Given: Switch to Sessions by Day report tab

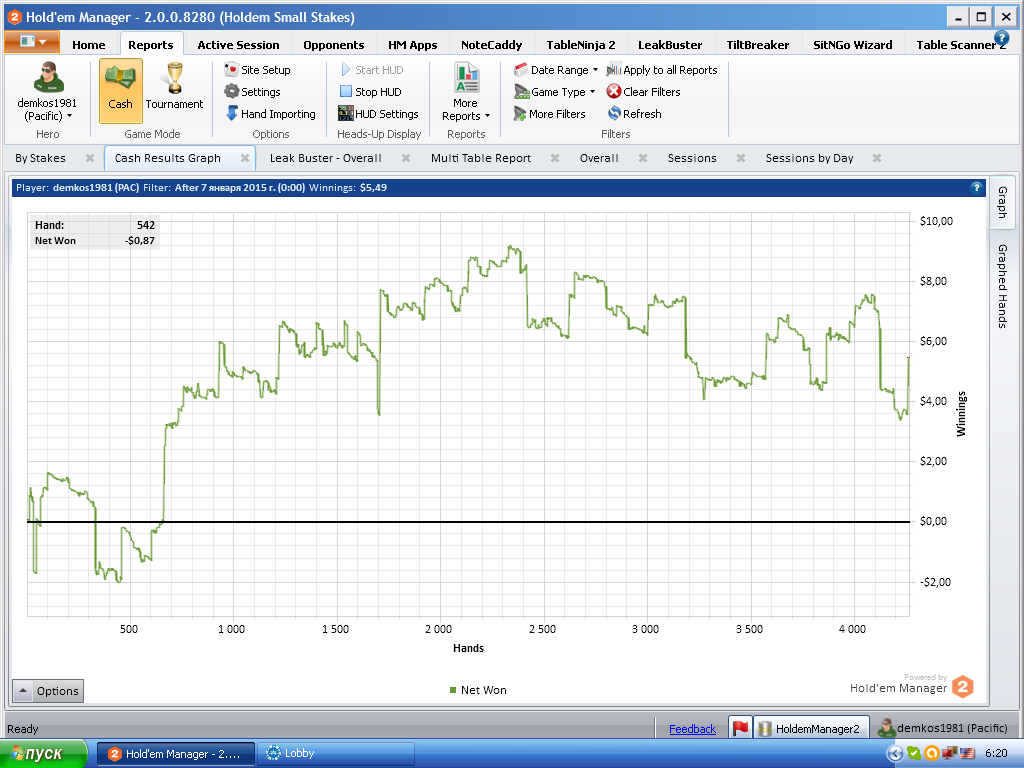Looking at the screenshot, I should (x=809, y=158).
